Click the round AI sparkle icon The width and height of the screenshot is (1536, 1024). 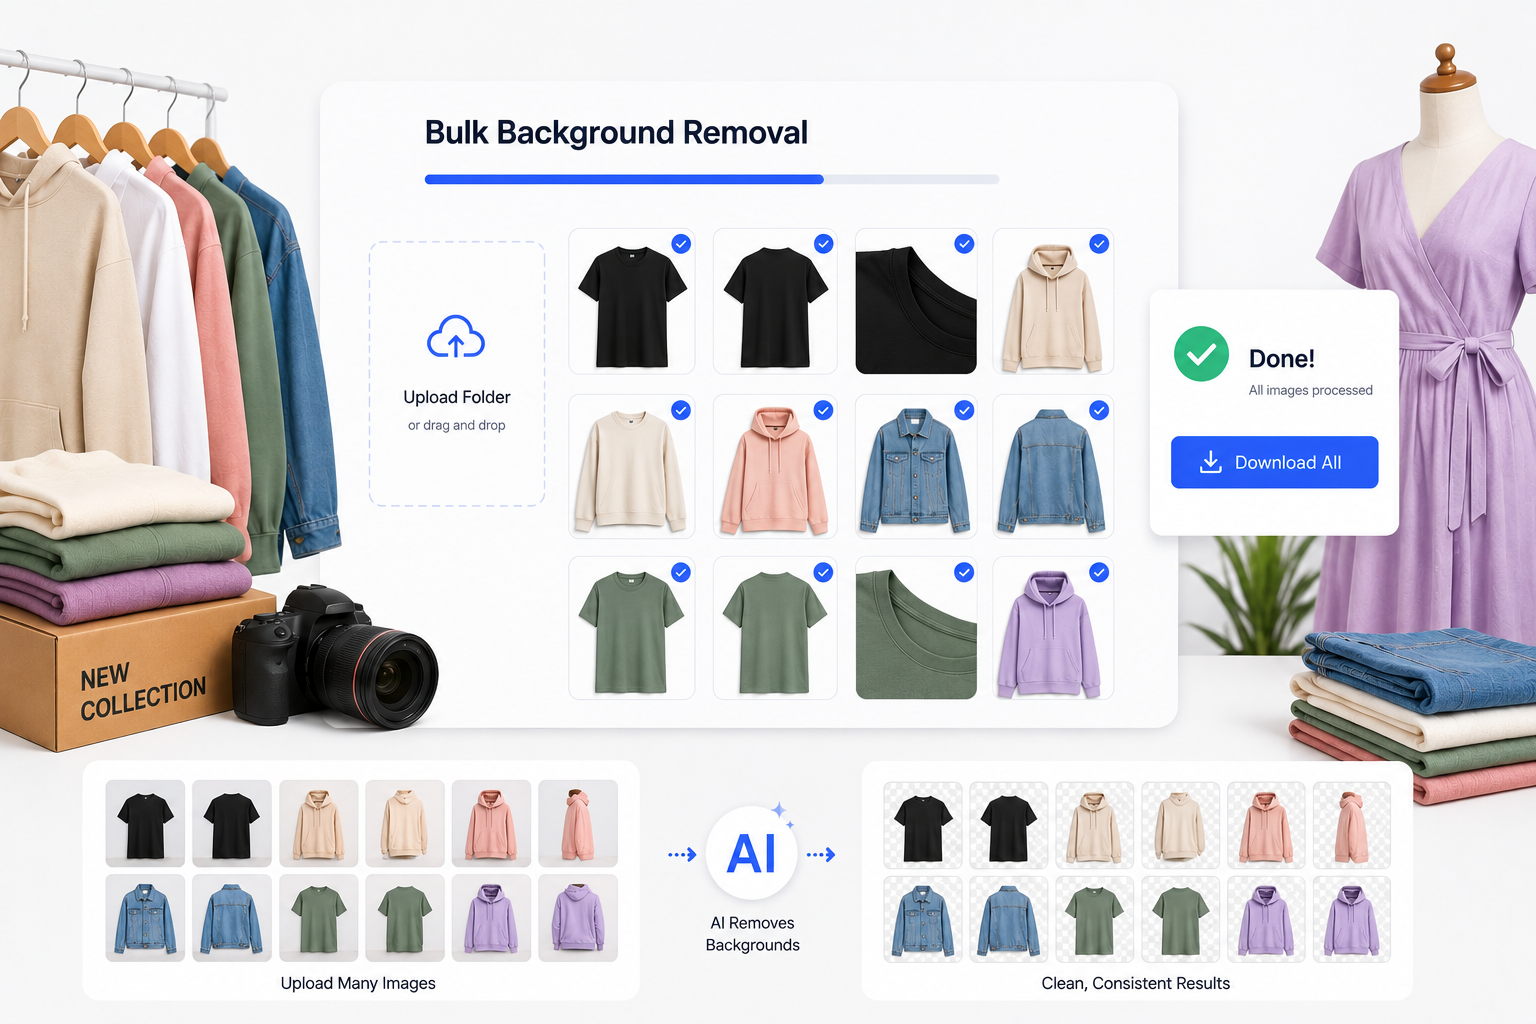coord(752,853)
